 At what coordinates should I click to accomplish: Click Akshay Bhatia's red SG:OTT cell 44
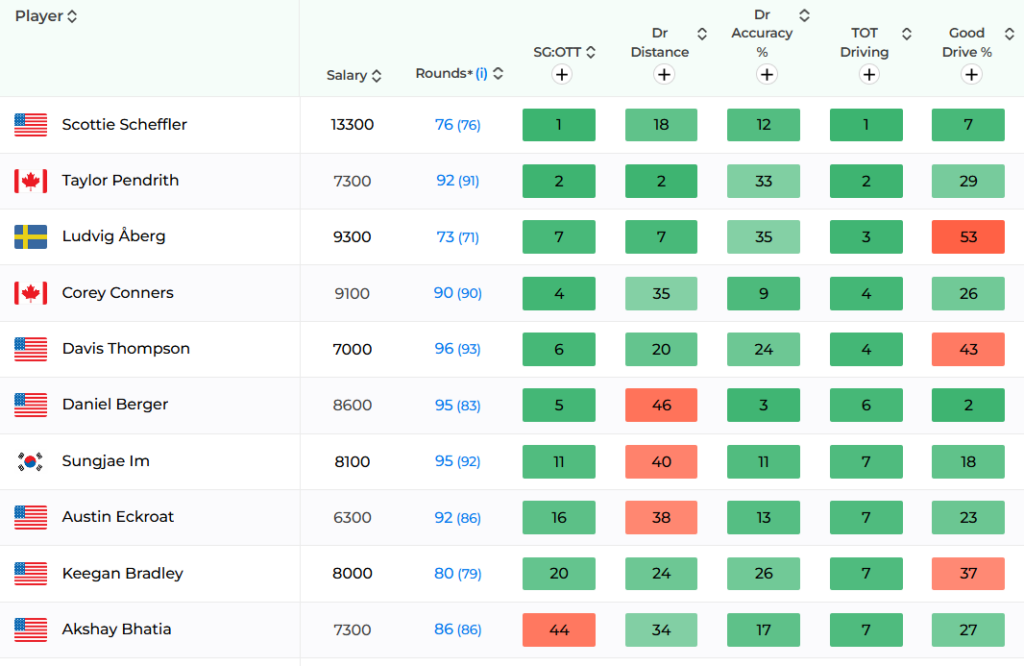pyautogui.click(x=559, y=630)
